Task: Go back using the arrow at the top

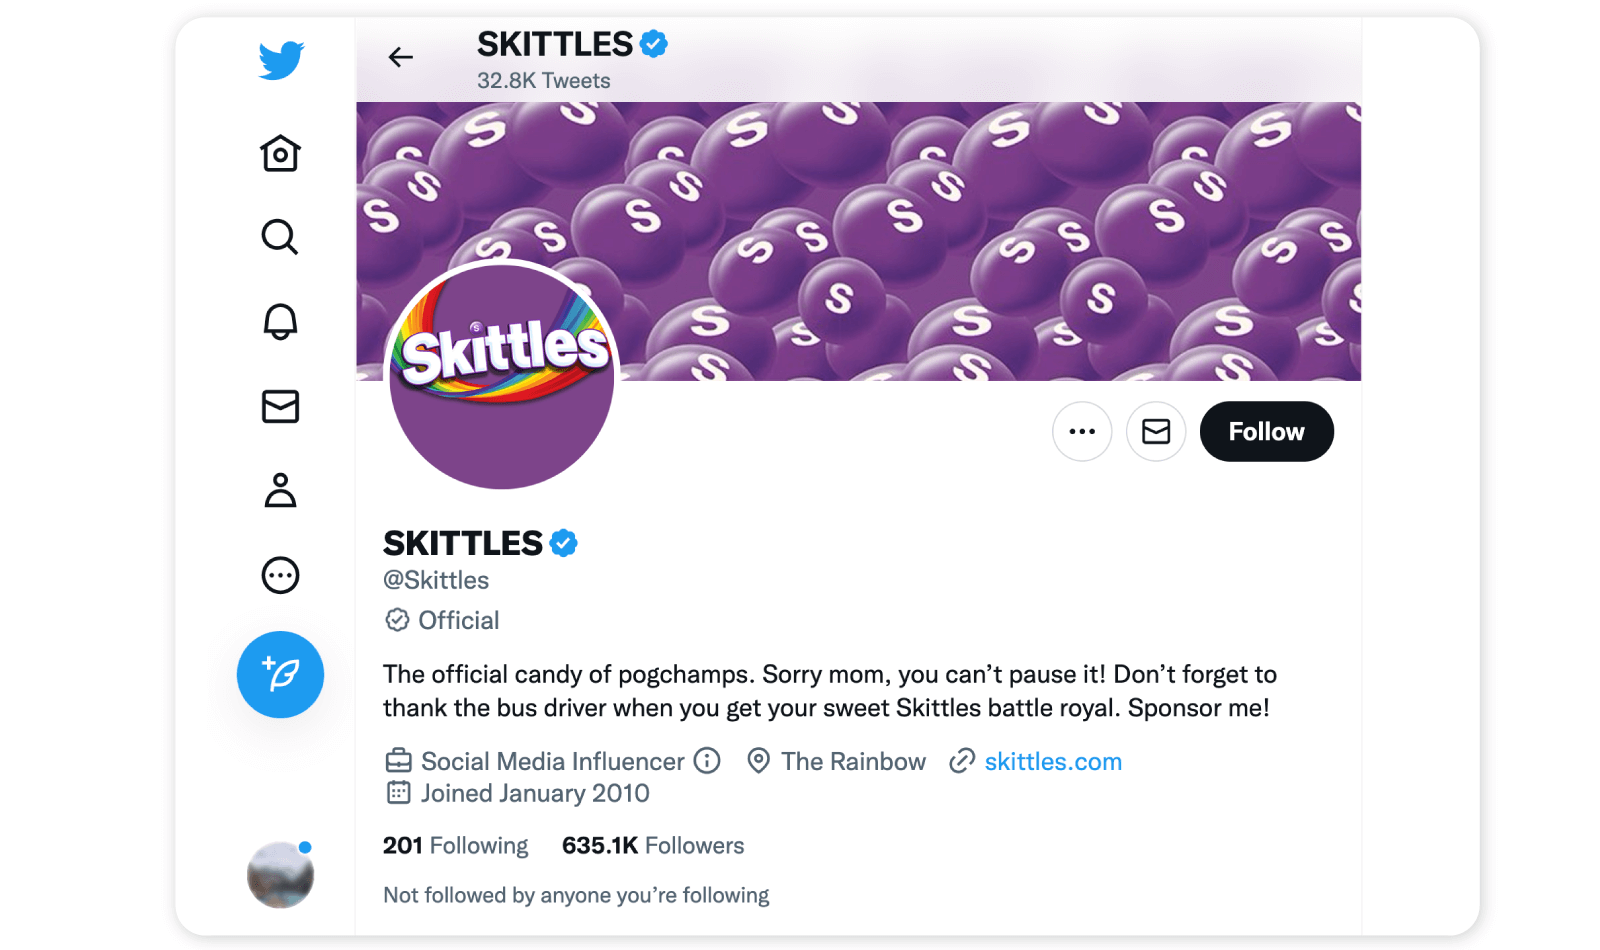Action: point(401,57)
